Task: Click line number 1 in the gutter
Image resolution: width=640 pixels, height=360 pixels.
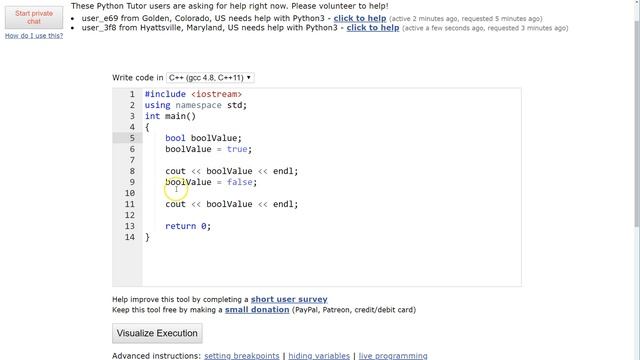Action: 132,94
